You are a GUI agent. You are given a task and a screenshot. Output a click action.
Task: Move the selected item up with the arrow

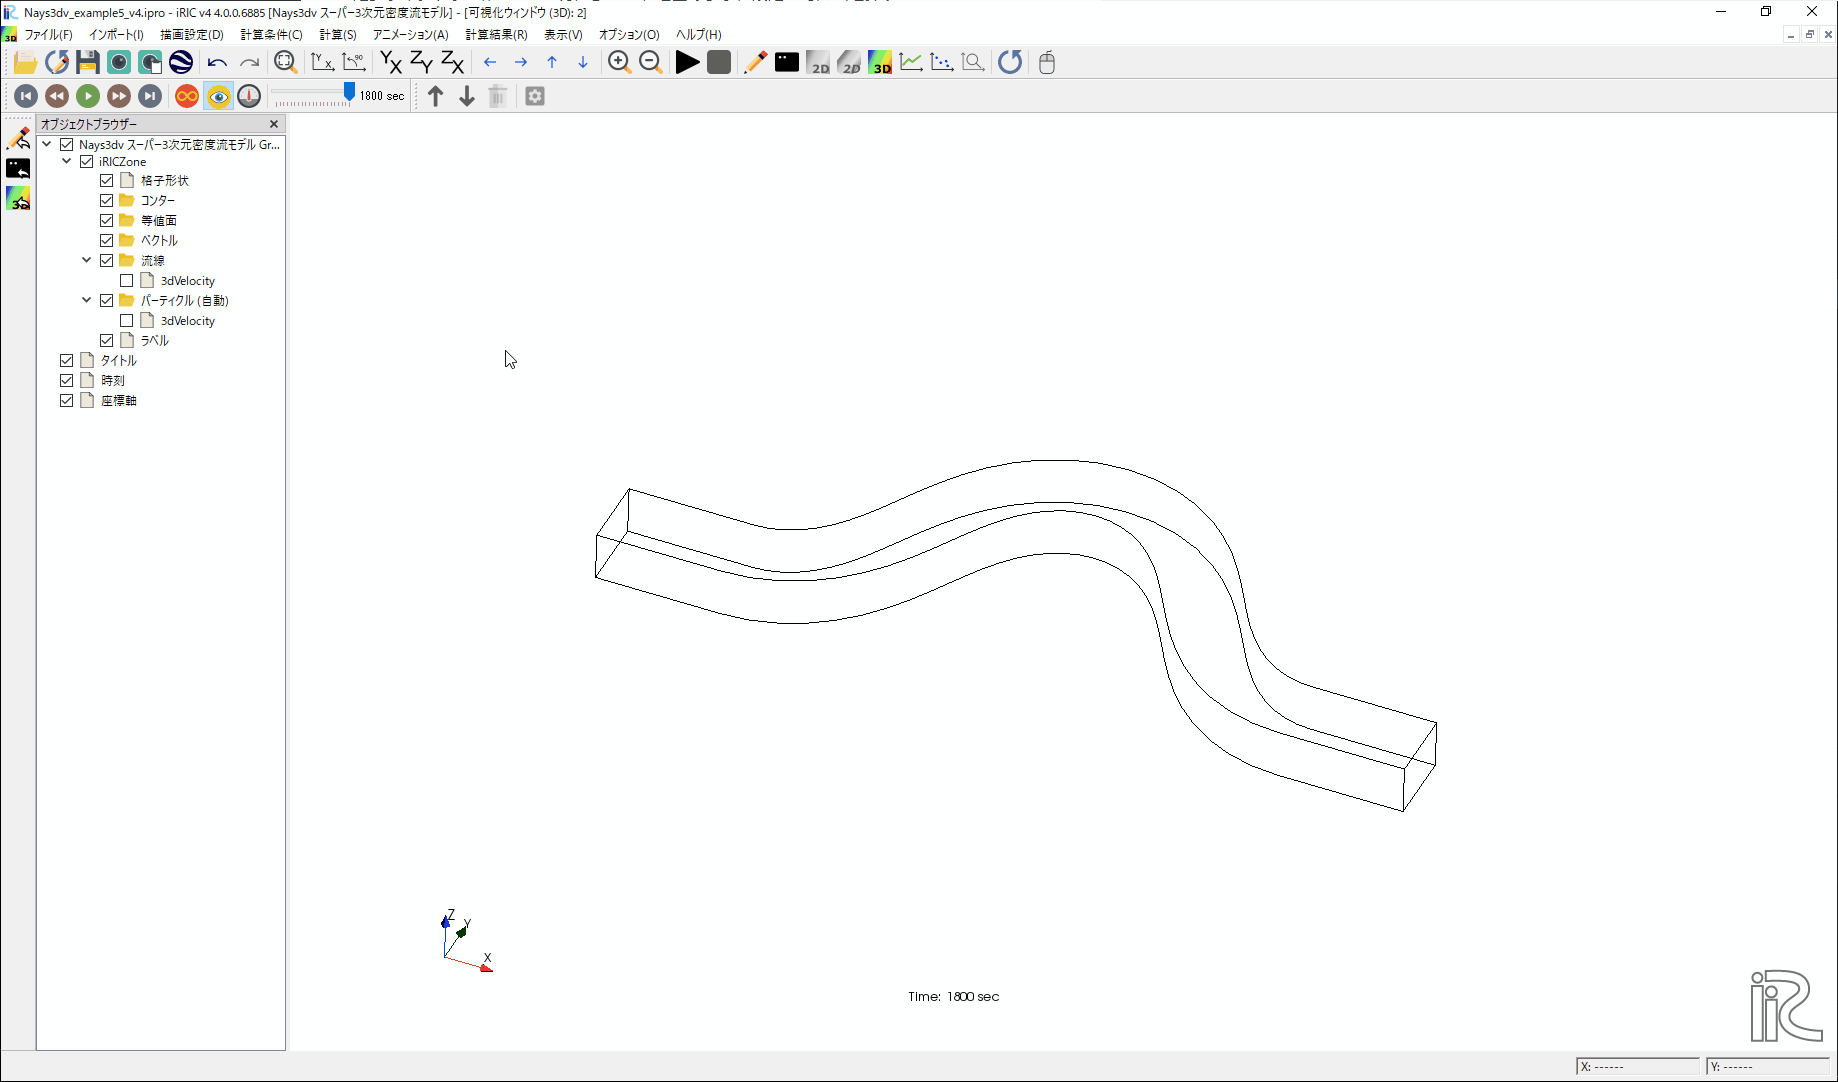coord(436,96)
